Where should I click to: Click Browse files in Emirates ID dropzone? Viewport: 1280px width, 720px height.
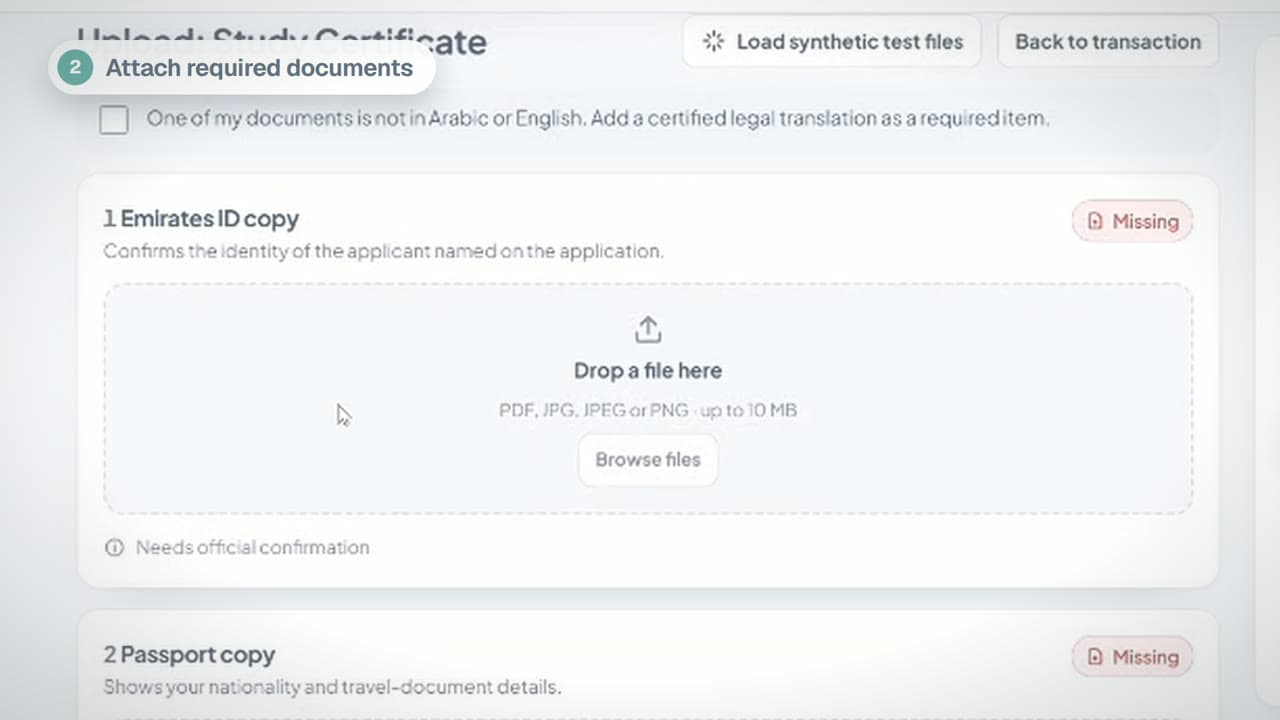(x=648, y=460)
